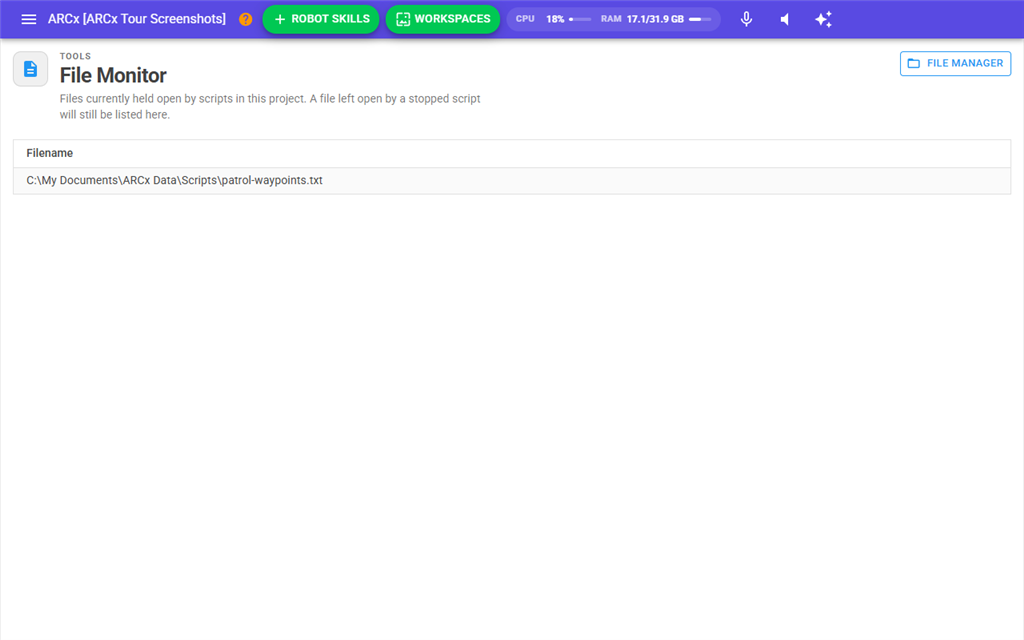The height and width of the screenshot is (640, 1024).
Task: Mute audio with the speaker icon
Action: (785, 19)
